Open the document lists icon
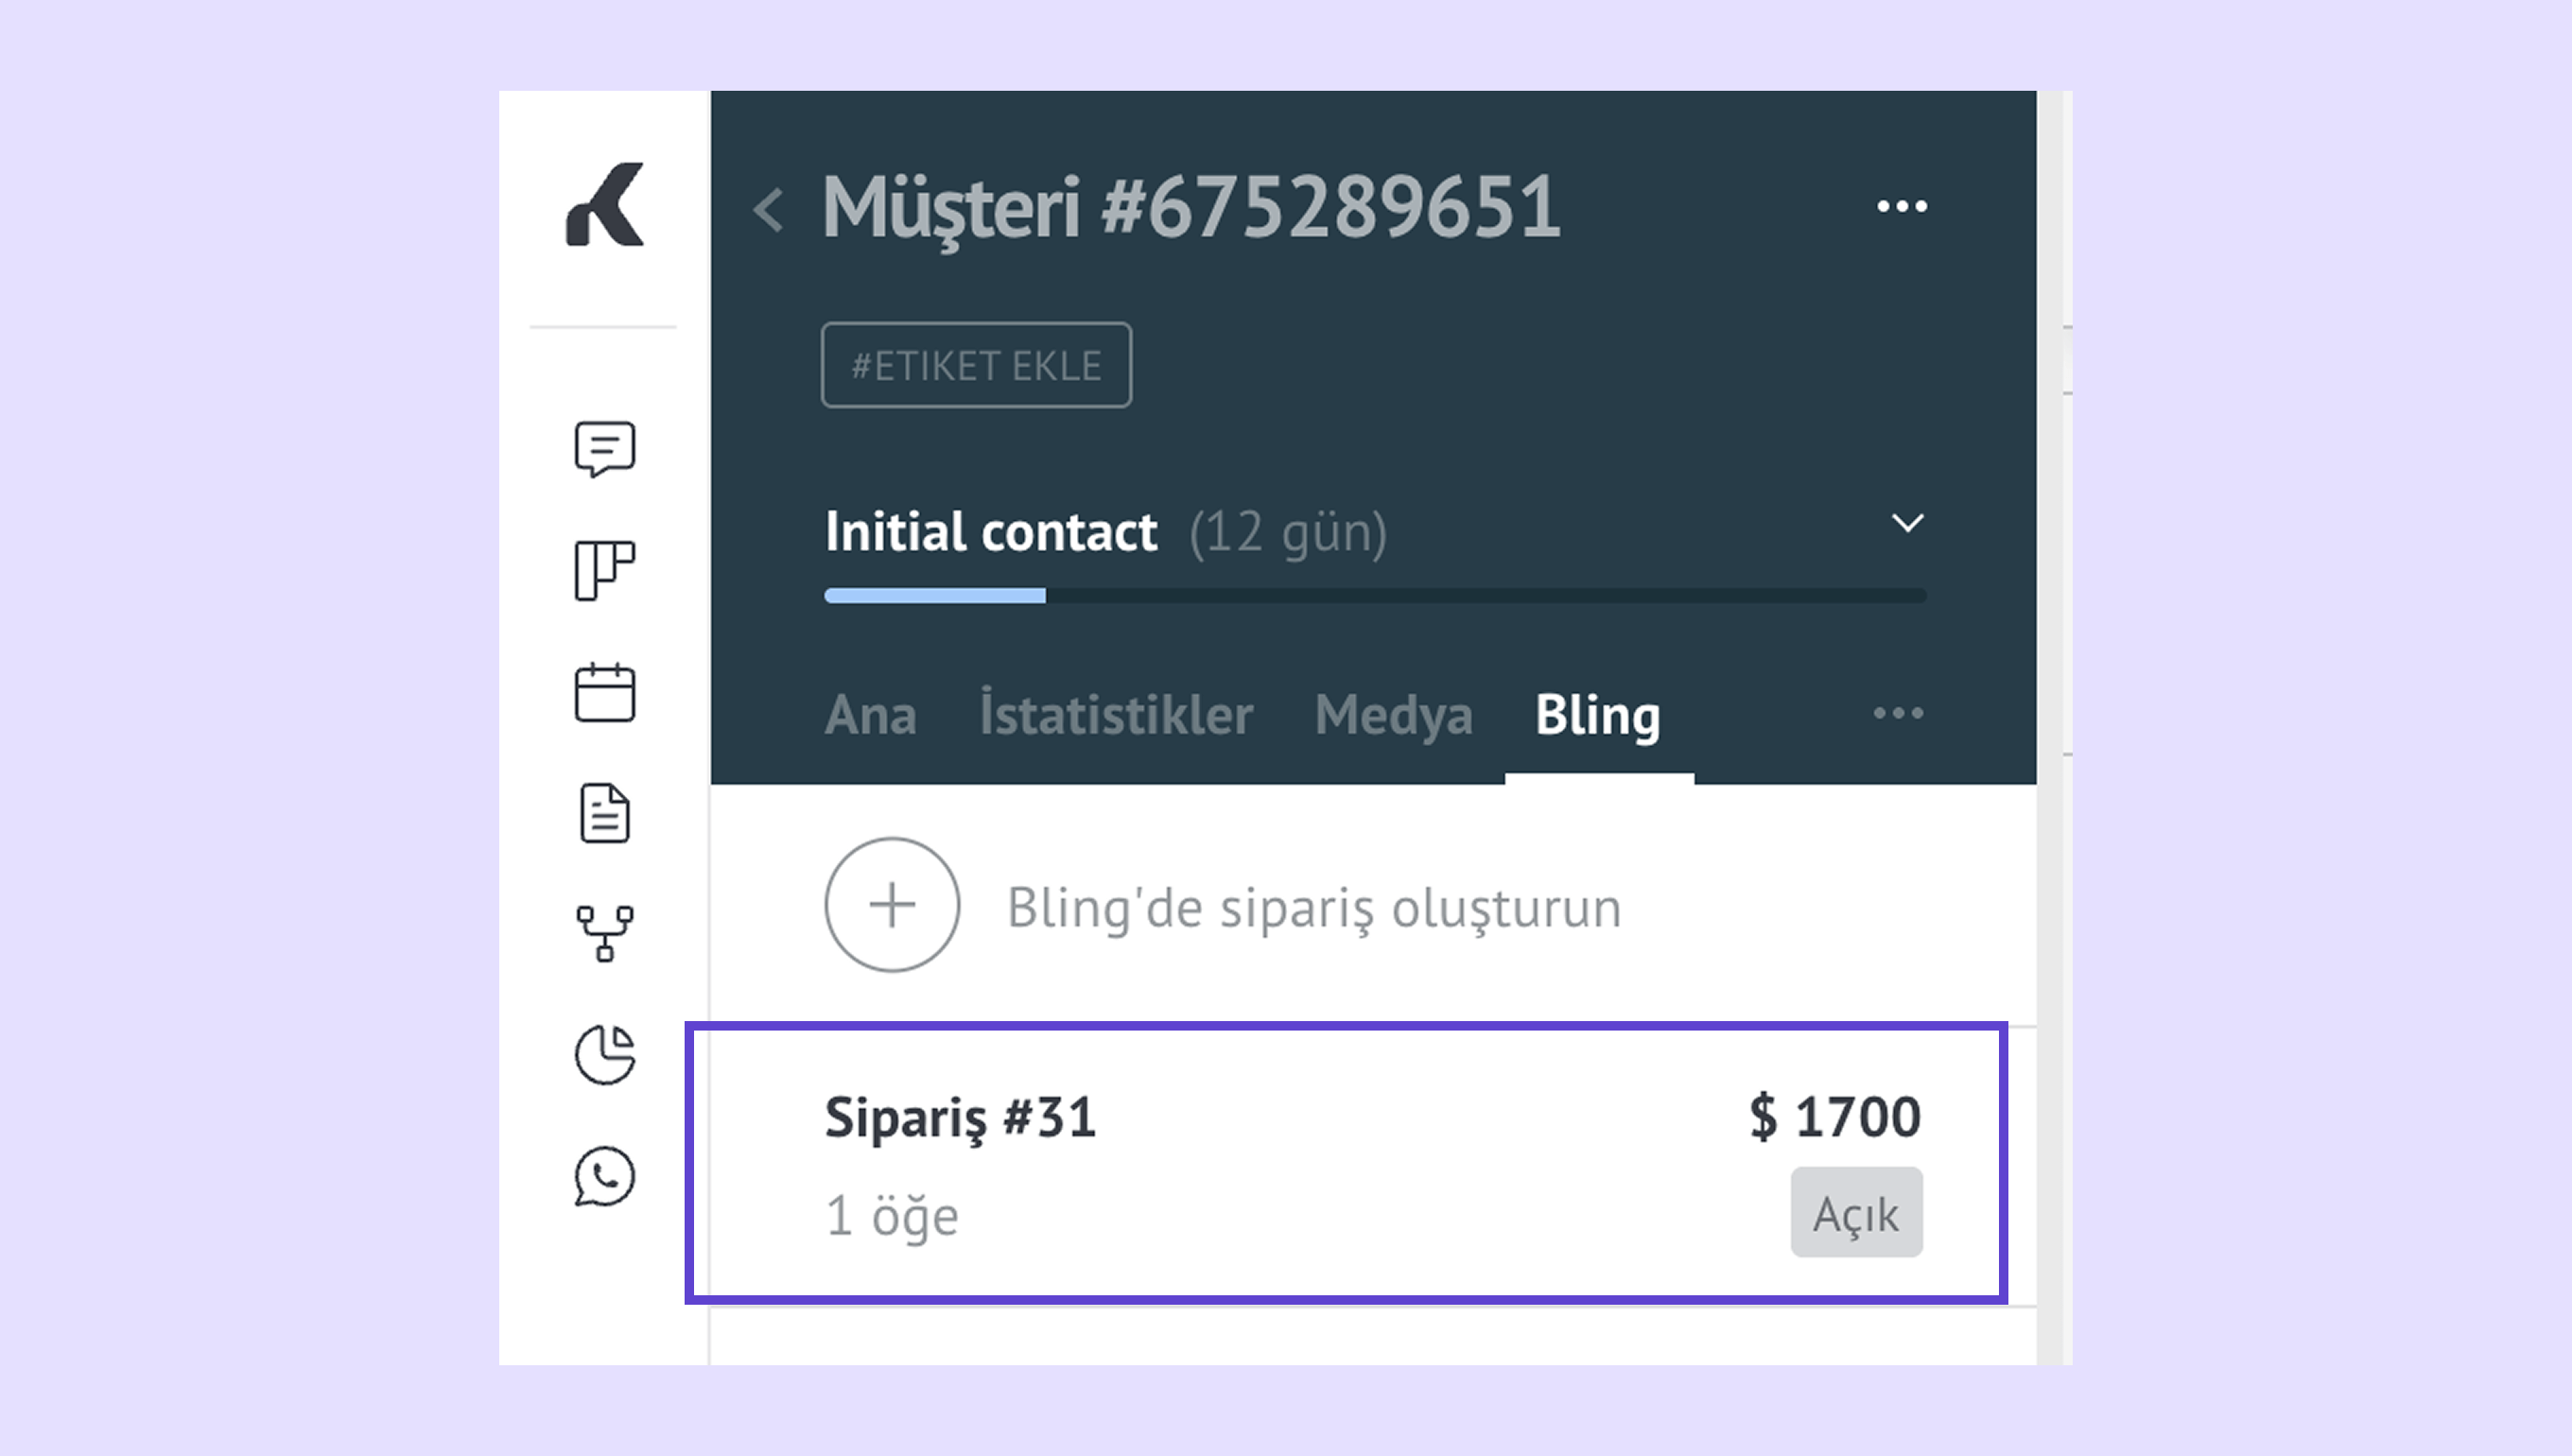Viewport: 2572px width, 1456px height. pyautogui.click(x=605, y=813)
